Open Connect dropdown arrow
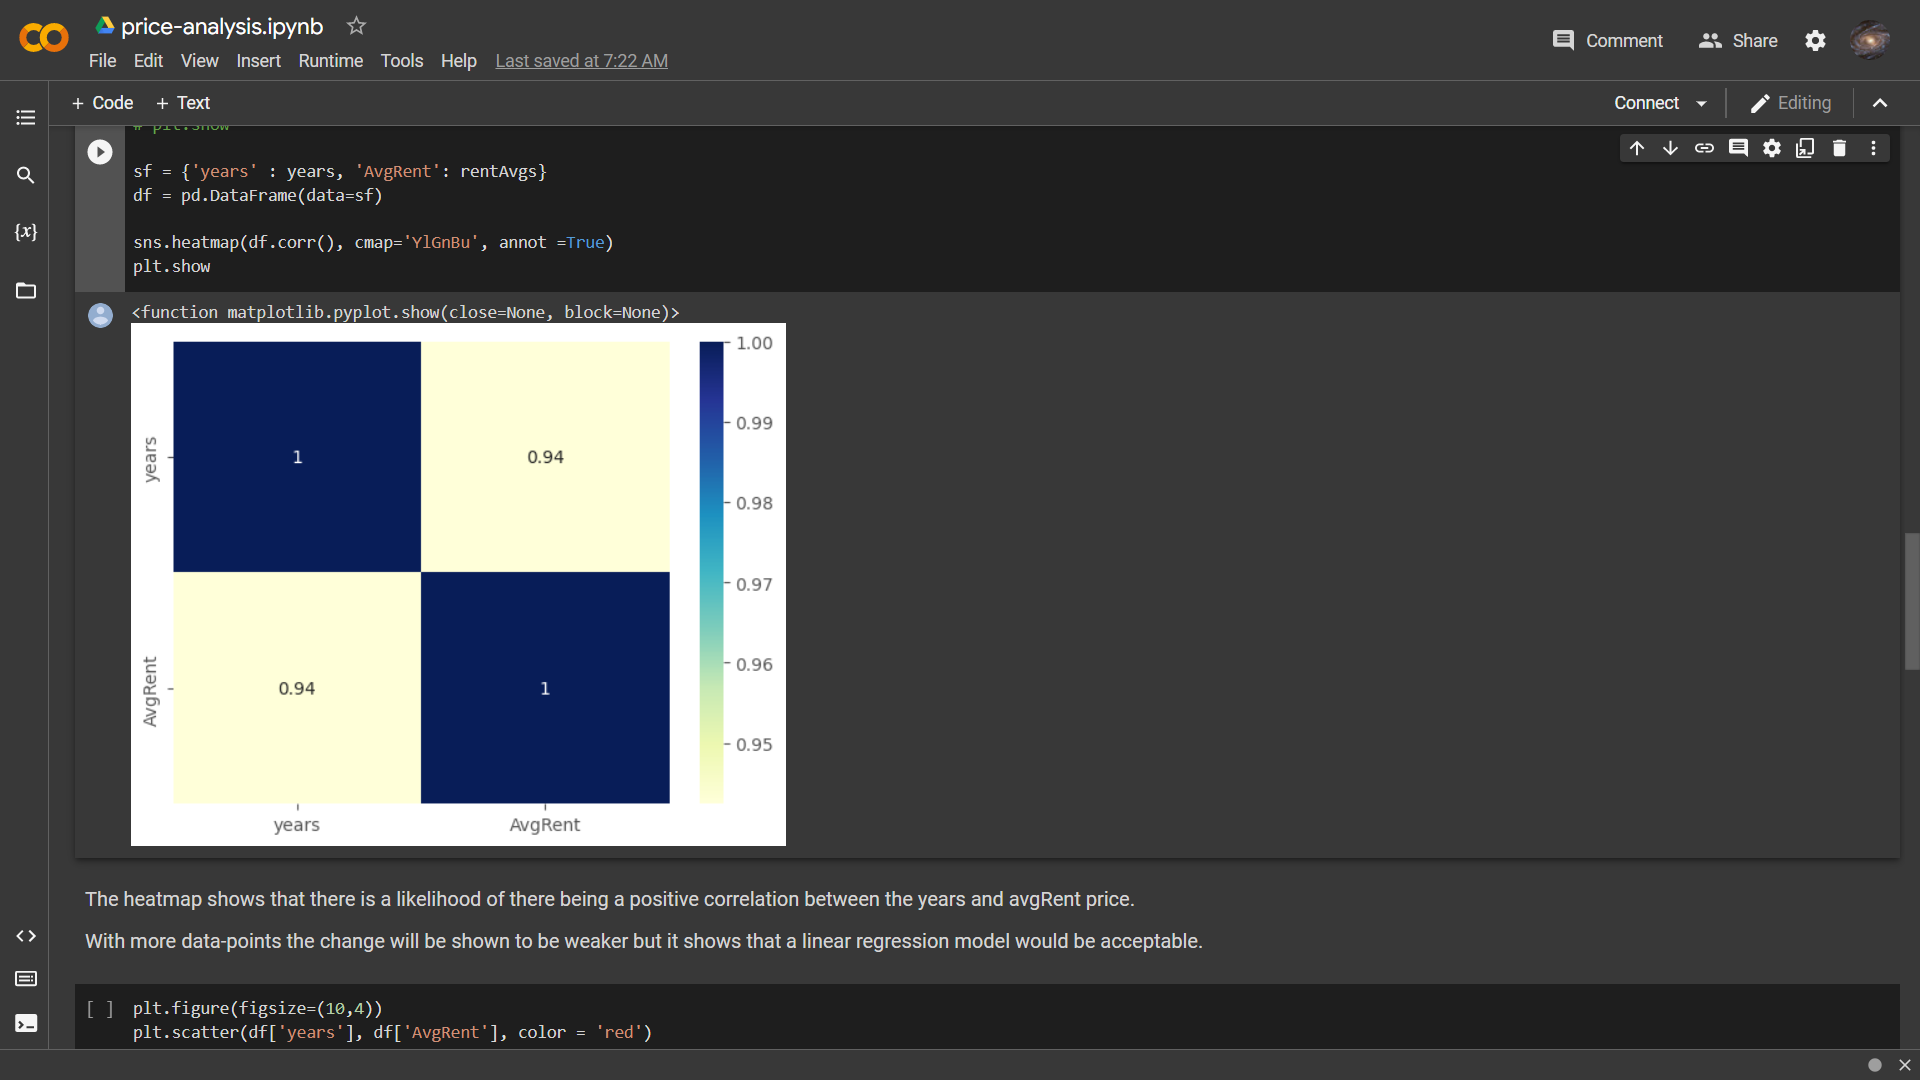Screen dimensions: 1920x1080 1702,103
